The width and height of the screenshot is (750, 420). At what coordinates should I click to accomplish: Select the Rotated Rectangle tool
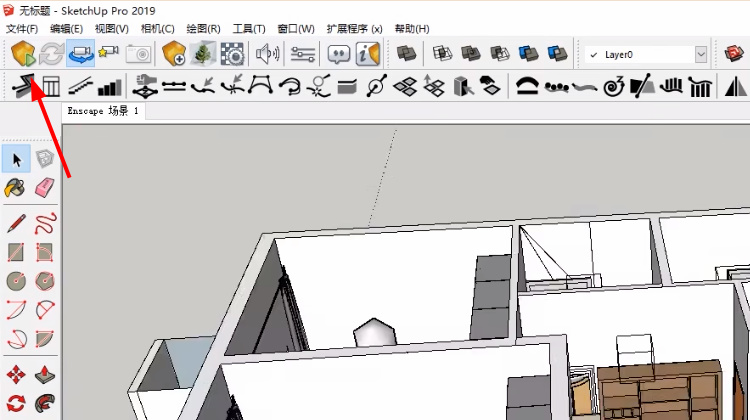point(44,252)
